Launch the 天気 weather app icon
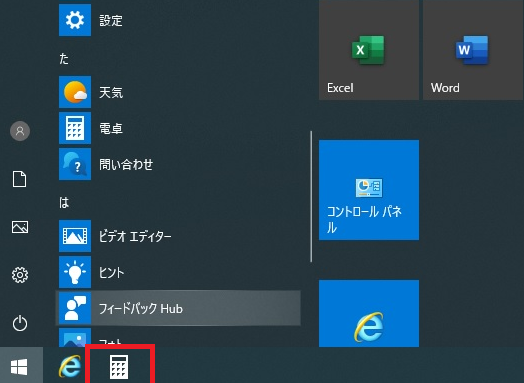 click(x=75, y=92)
